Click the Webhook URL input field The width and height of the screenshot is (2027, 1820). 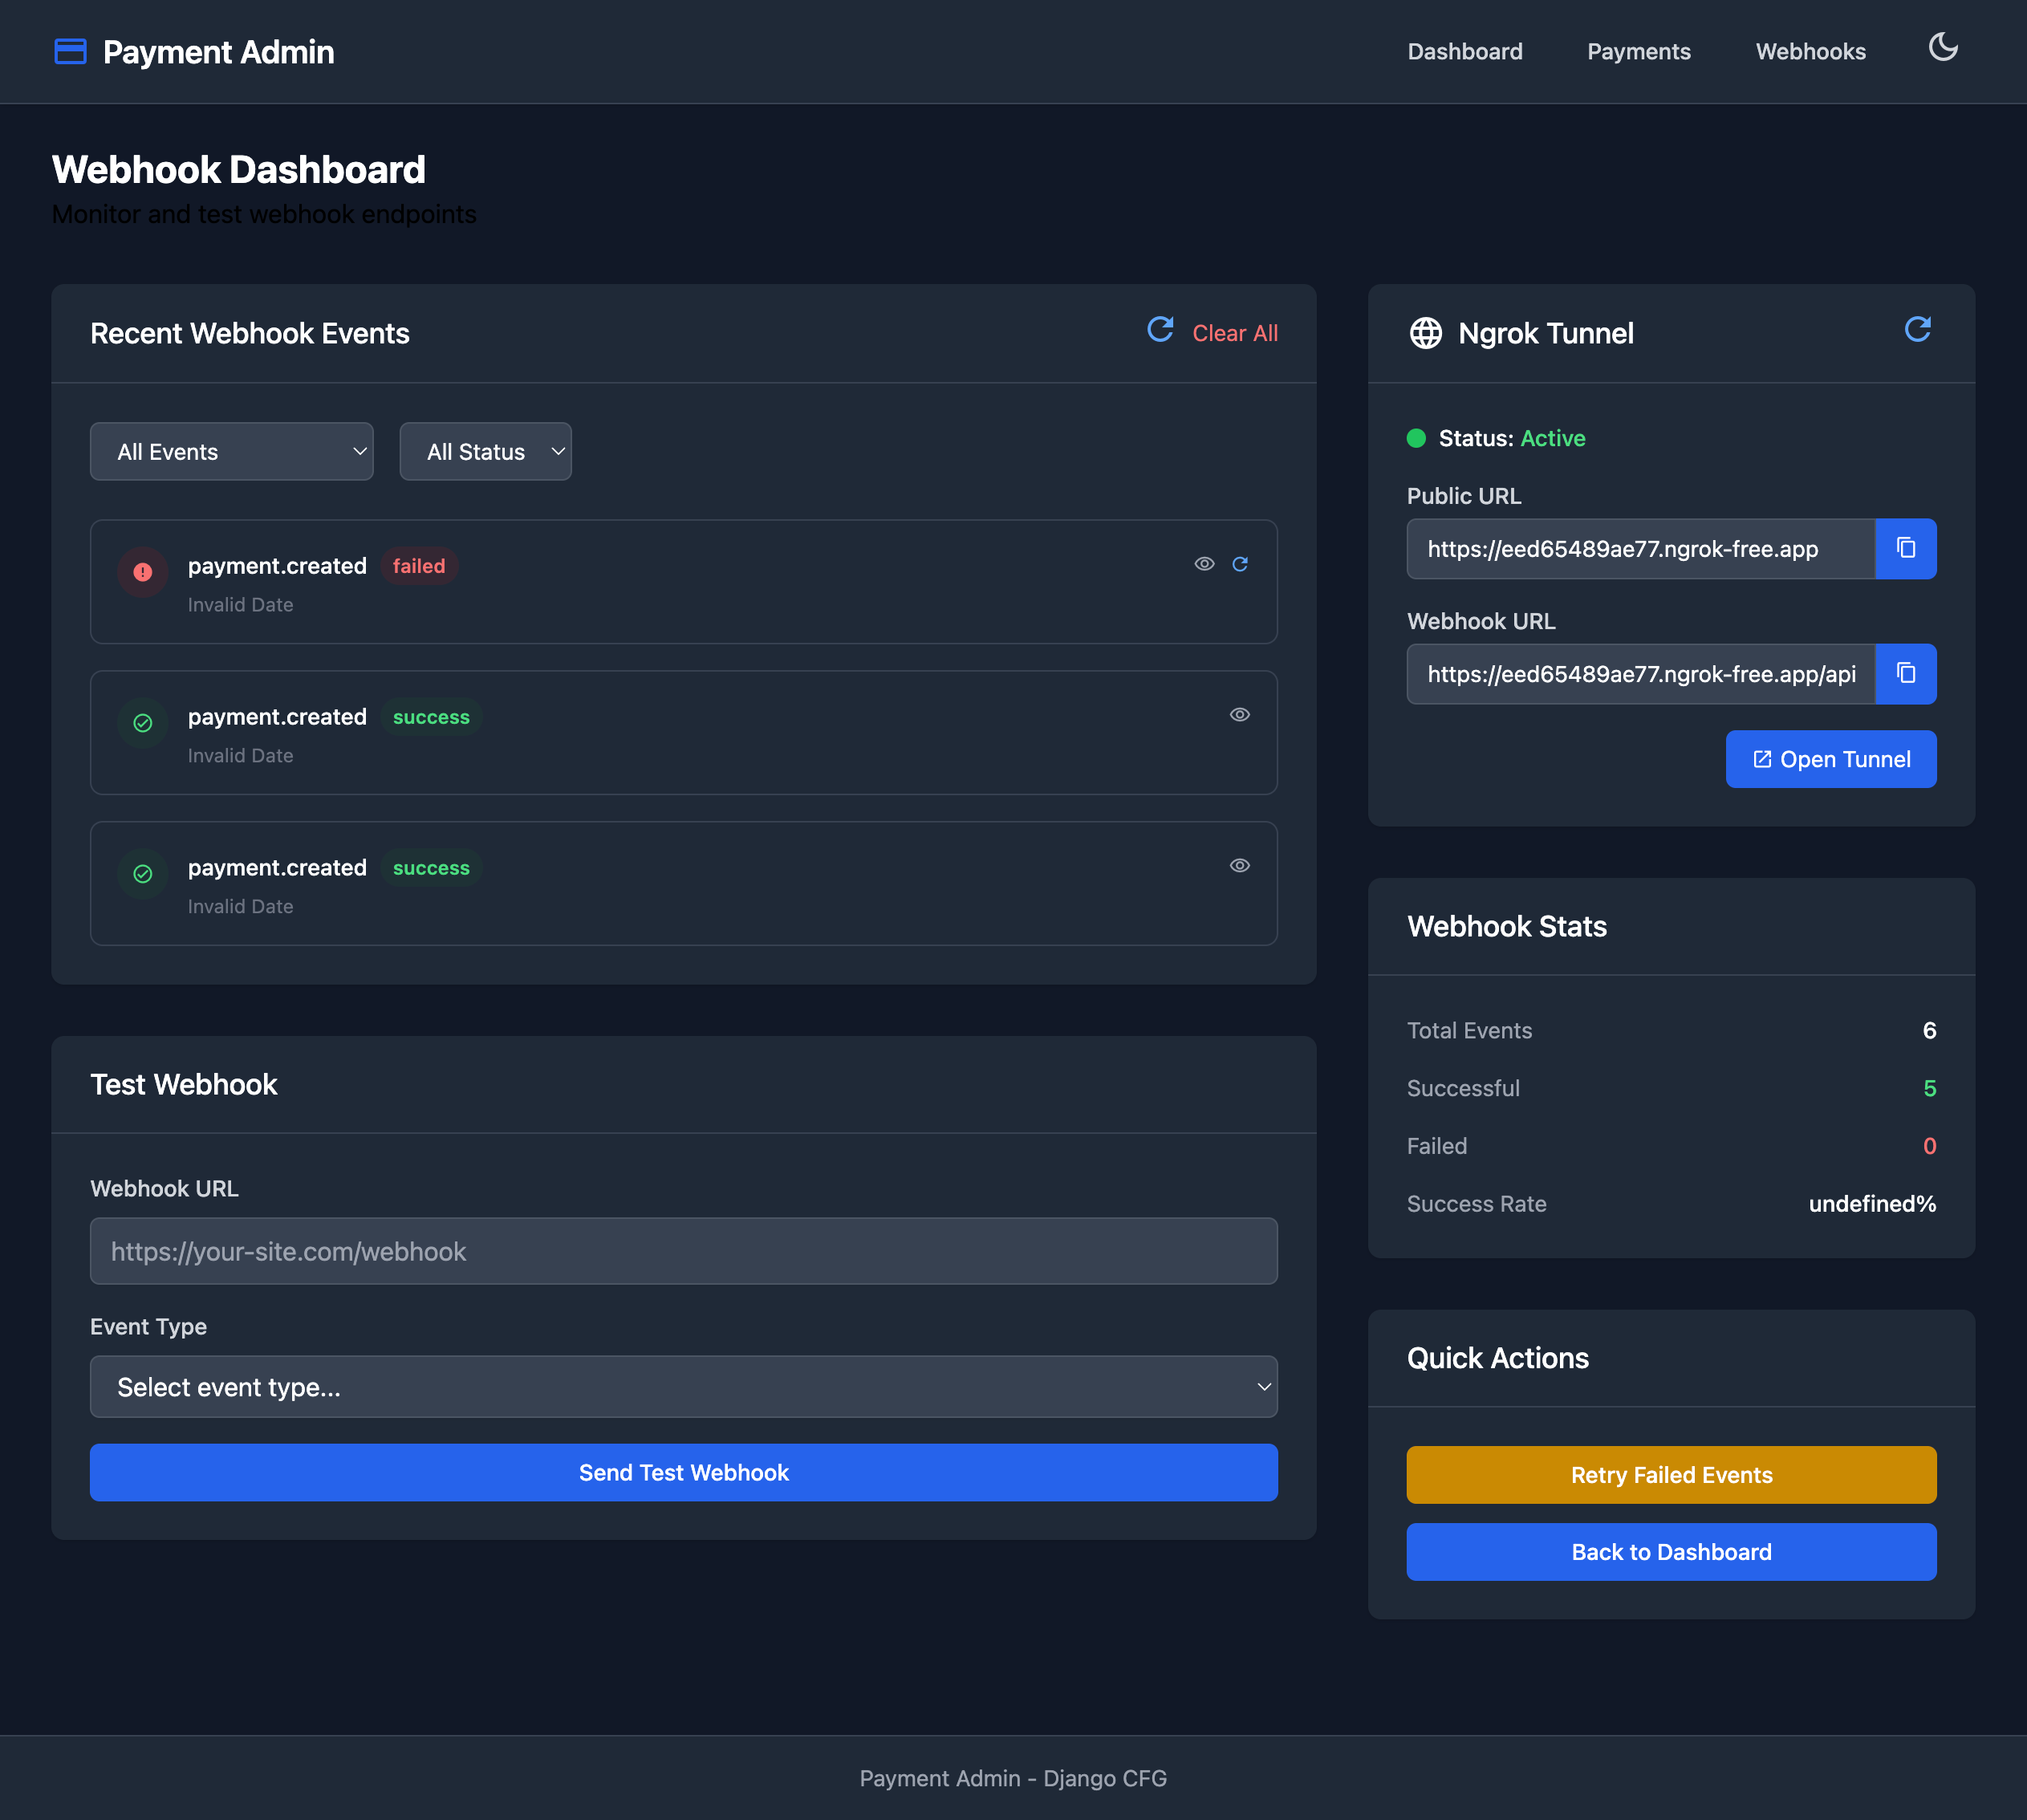click(683, 1251)
